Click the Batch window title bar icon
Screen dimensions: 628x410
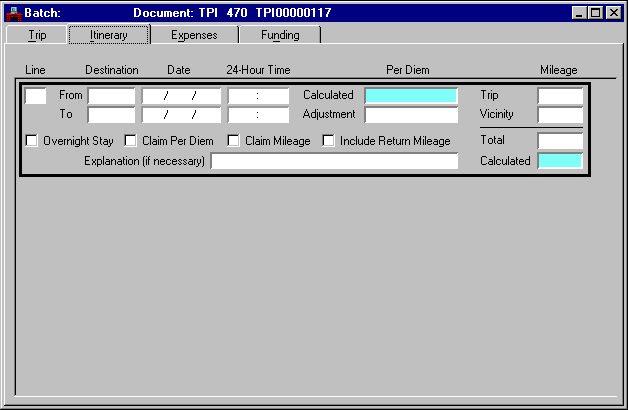(14, 13)
